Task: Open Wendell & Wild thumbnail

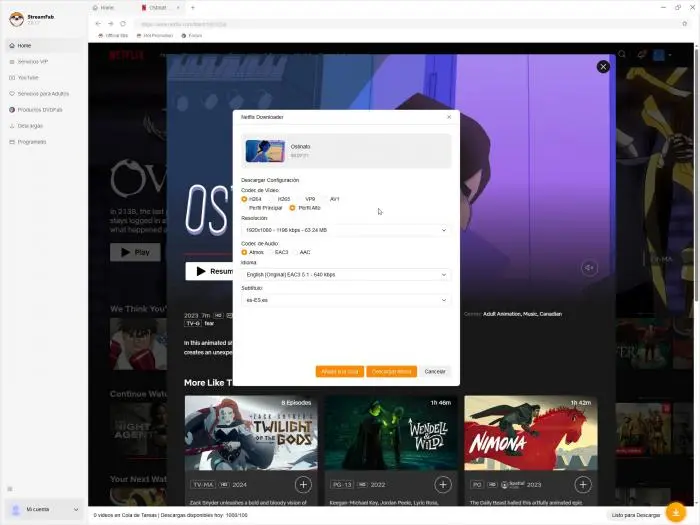Action: [391, 433]
